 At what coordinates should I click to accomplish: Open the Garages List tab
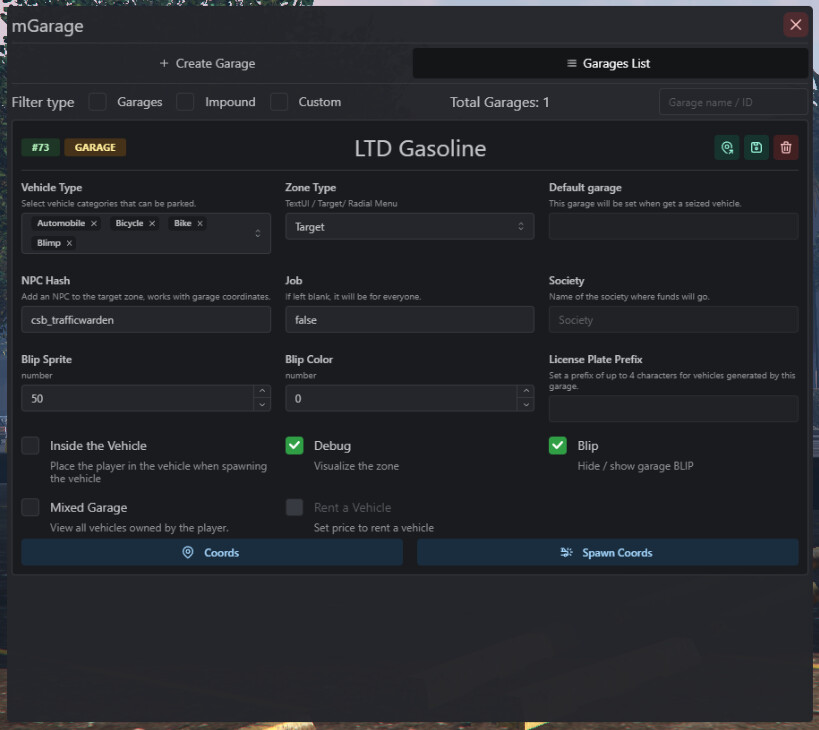[609, 63]
